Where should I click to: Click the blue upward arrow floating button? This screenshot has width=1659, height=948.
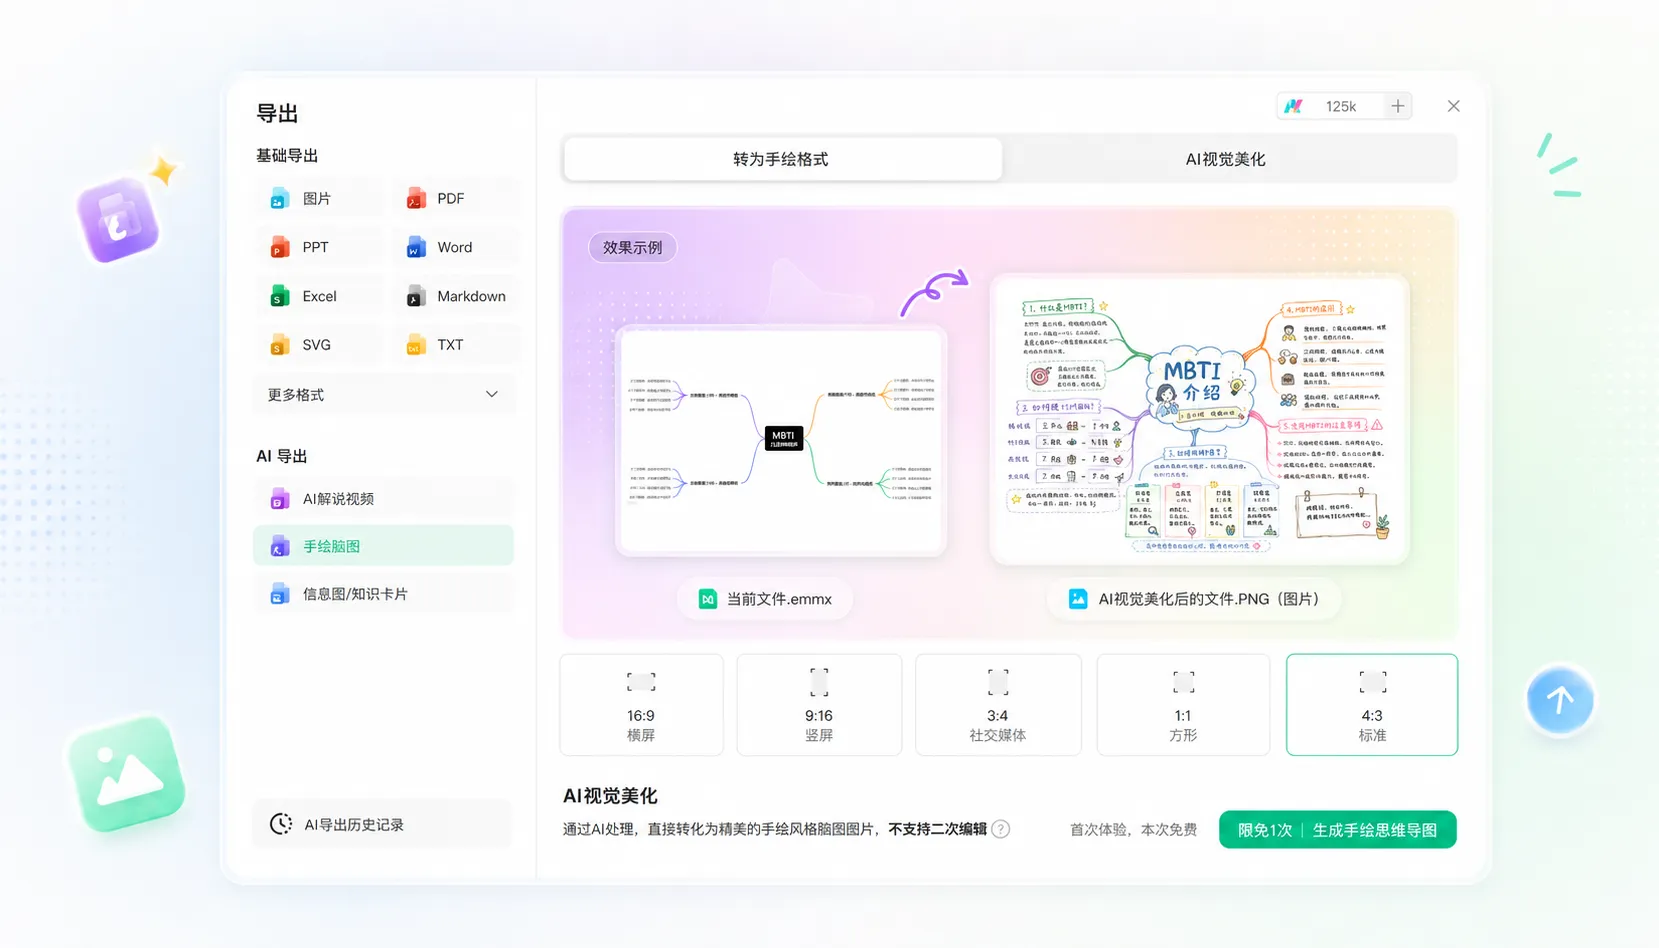pos(1560,700)
